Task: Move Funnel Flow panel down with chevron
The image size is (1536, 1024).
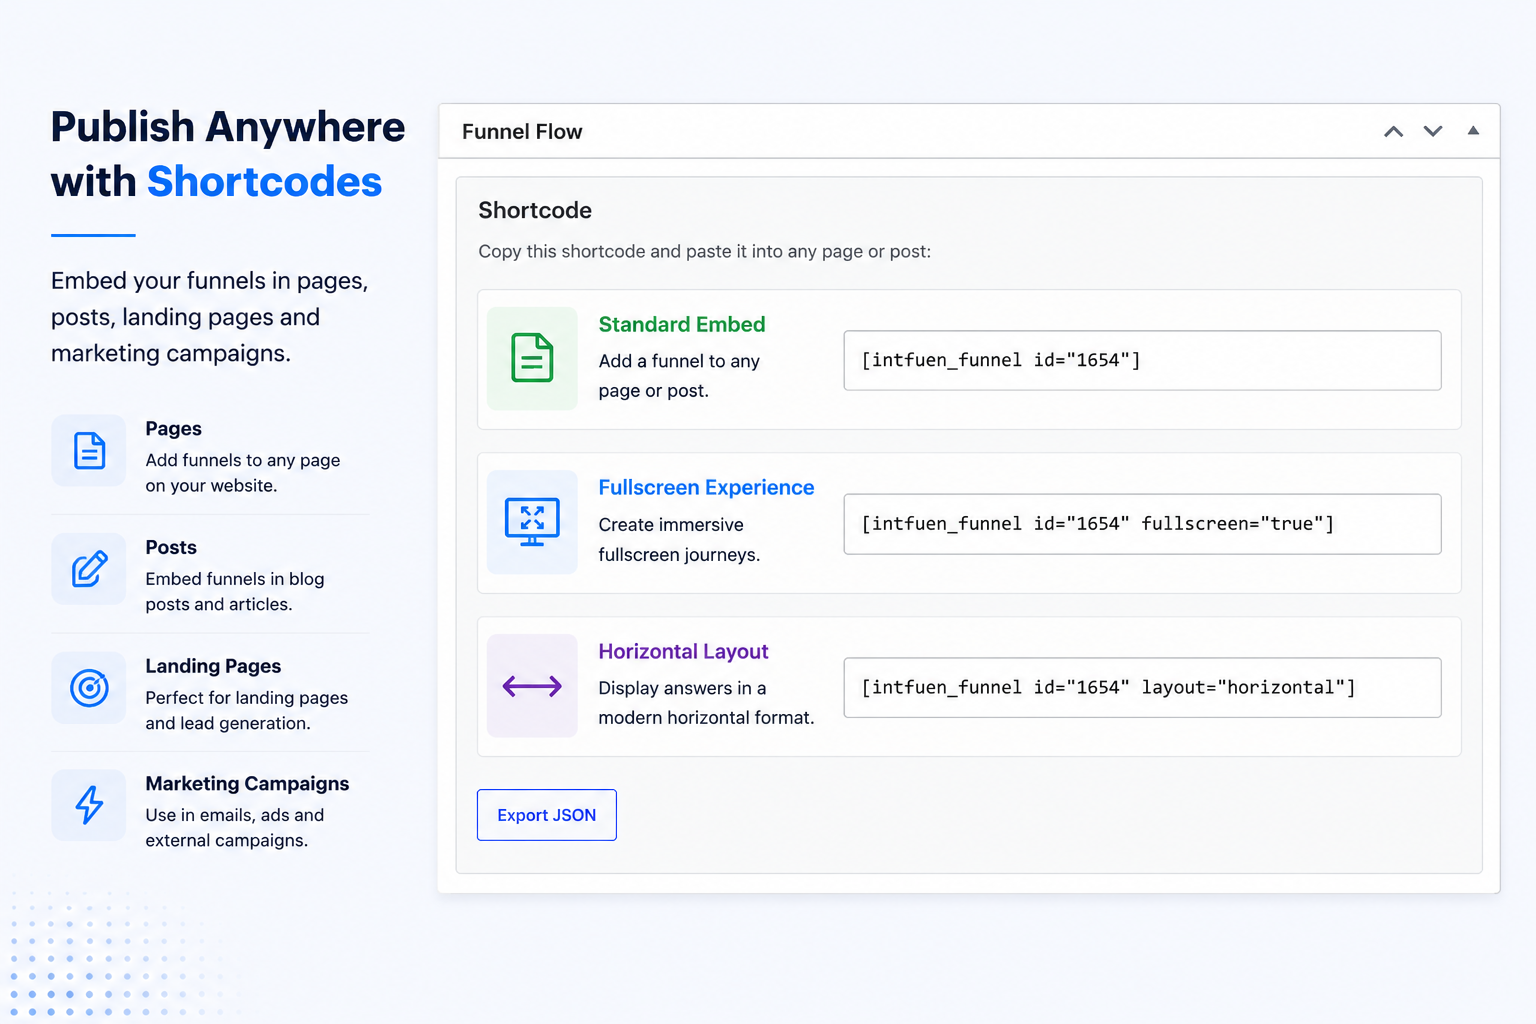Action: coord(1433,131)
